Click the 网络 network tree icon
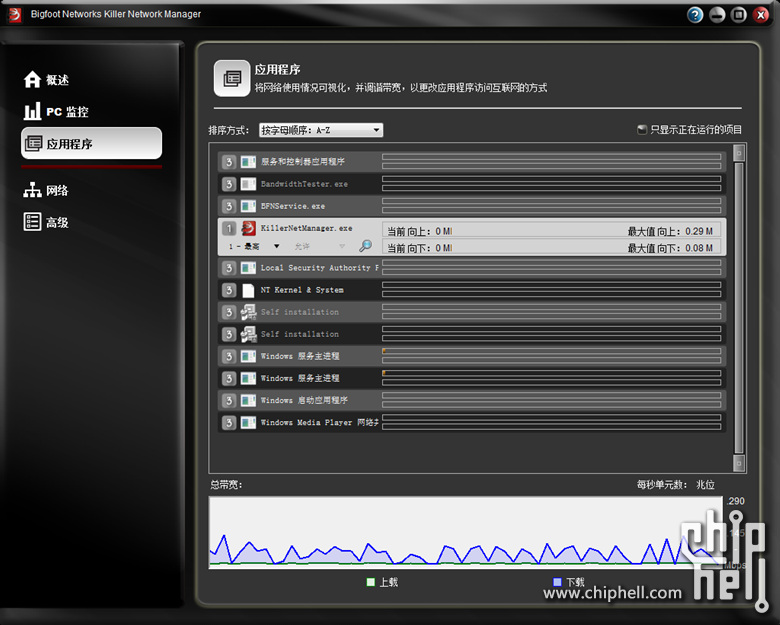The height and width of the screenshot is (625, 780). (x=32, y=190)
